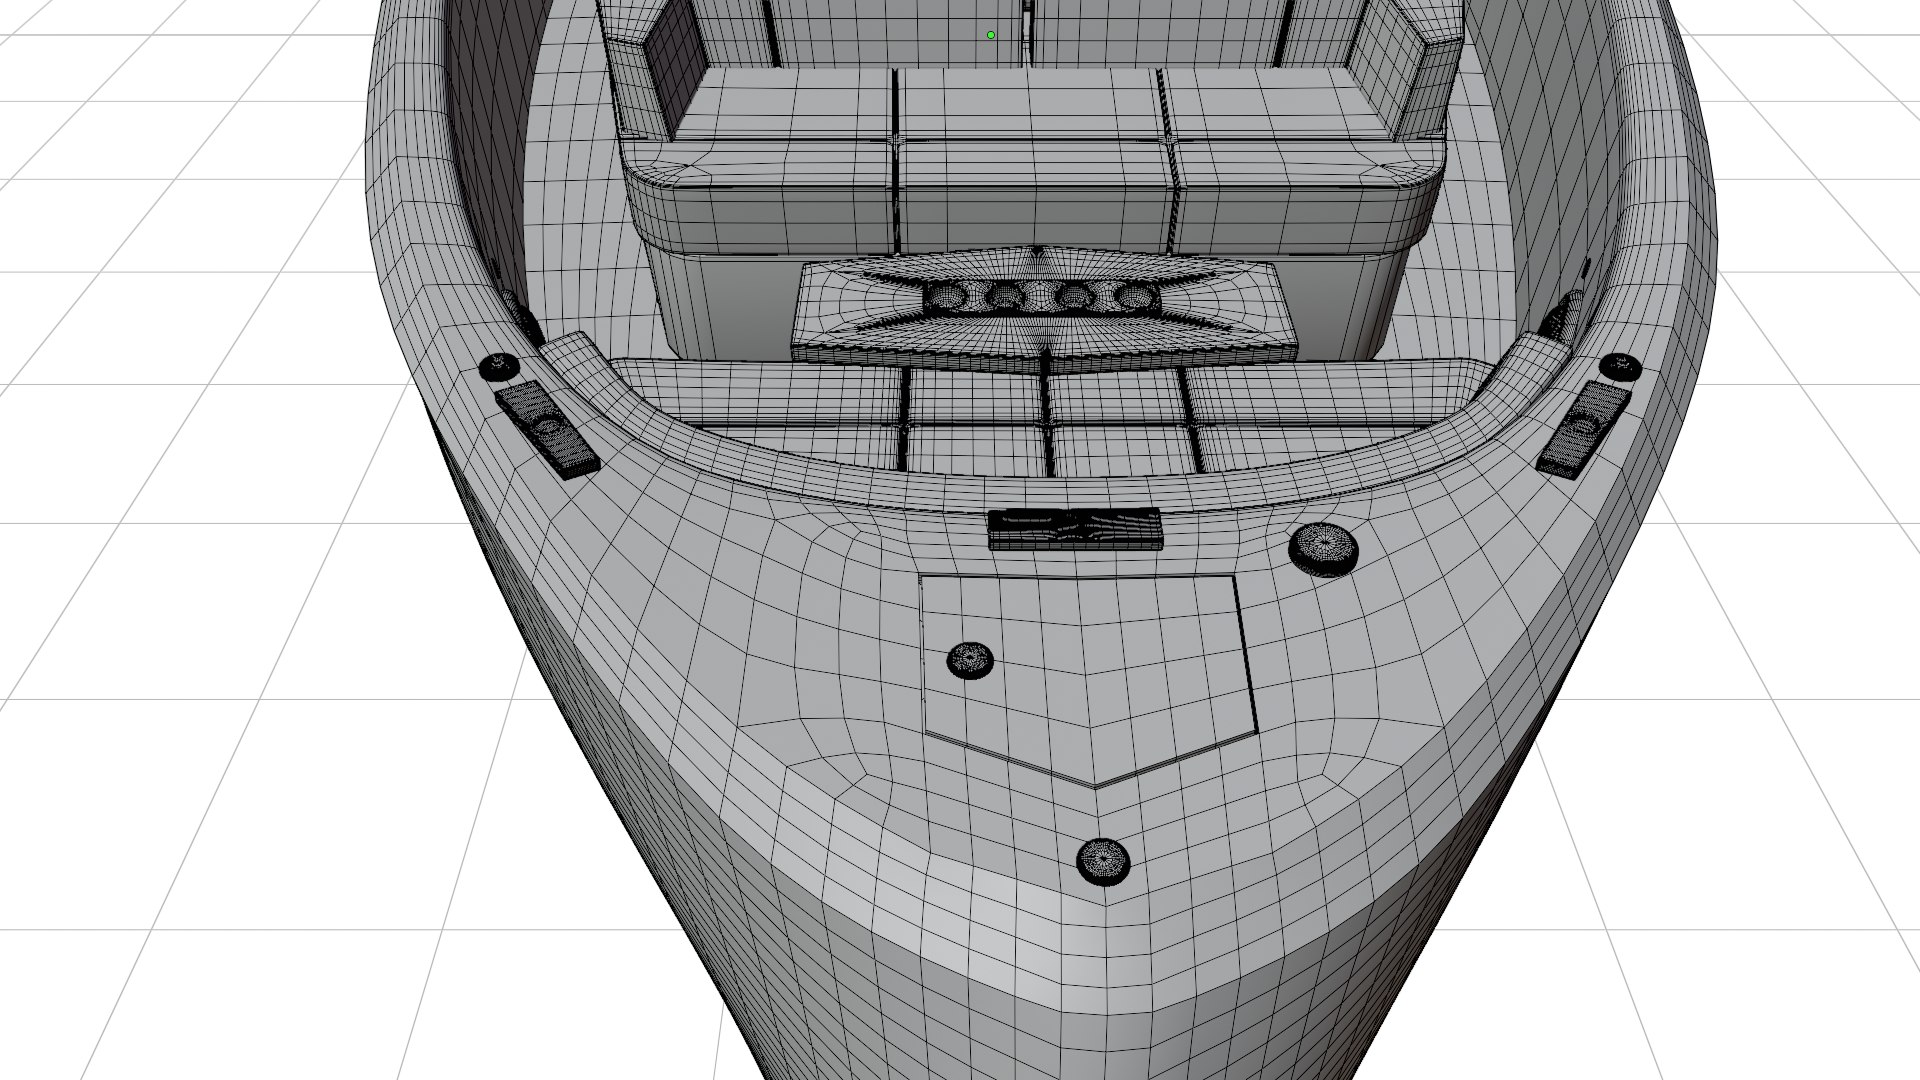Screen dimensions: 1920x1080
Task: Click the small green point marker
Action: tap(991, 35)
